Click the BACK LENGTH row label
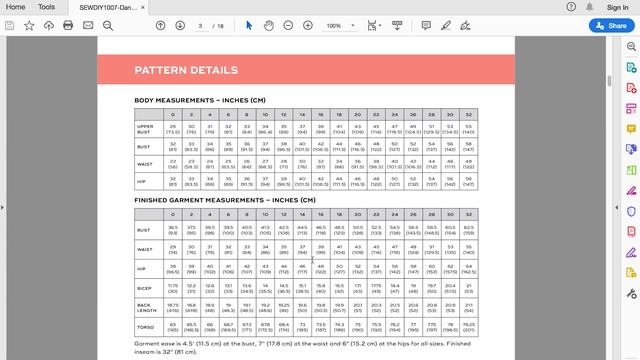Screen dimensions: 640x360 (x=147, y=308)
